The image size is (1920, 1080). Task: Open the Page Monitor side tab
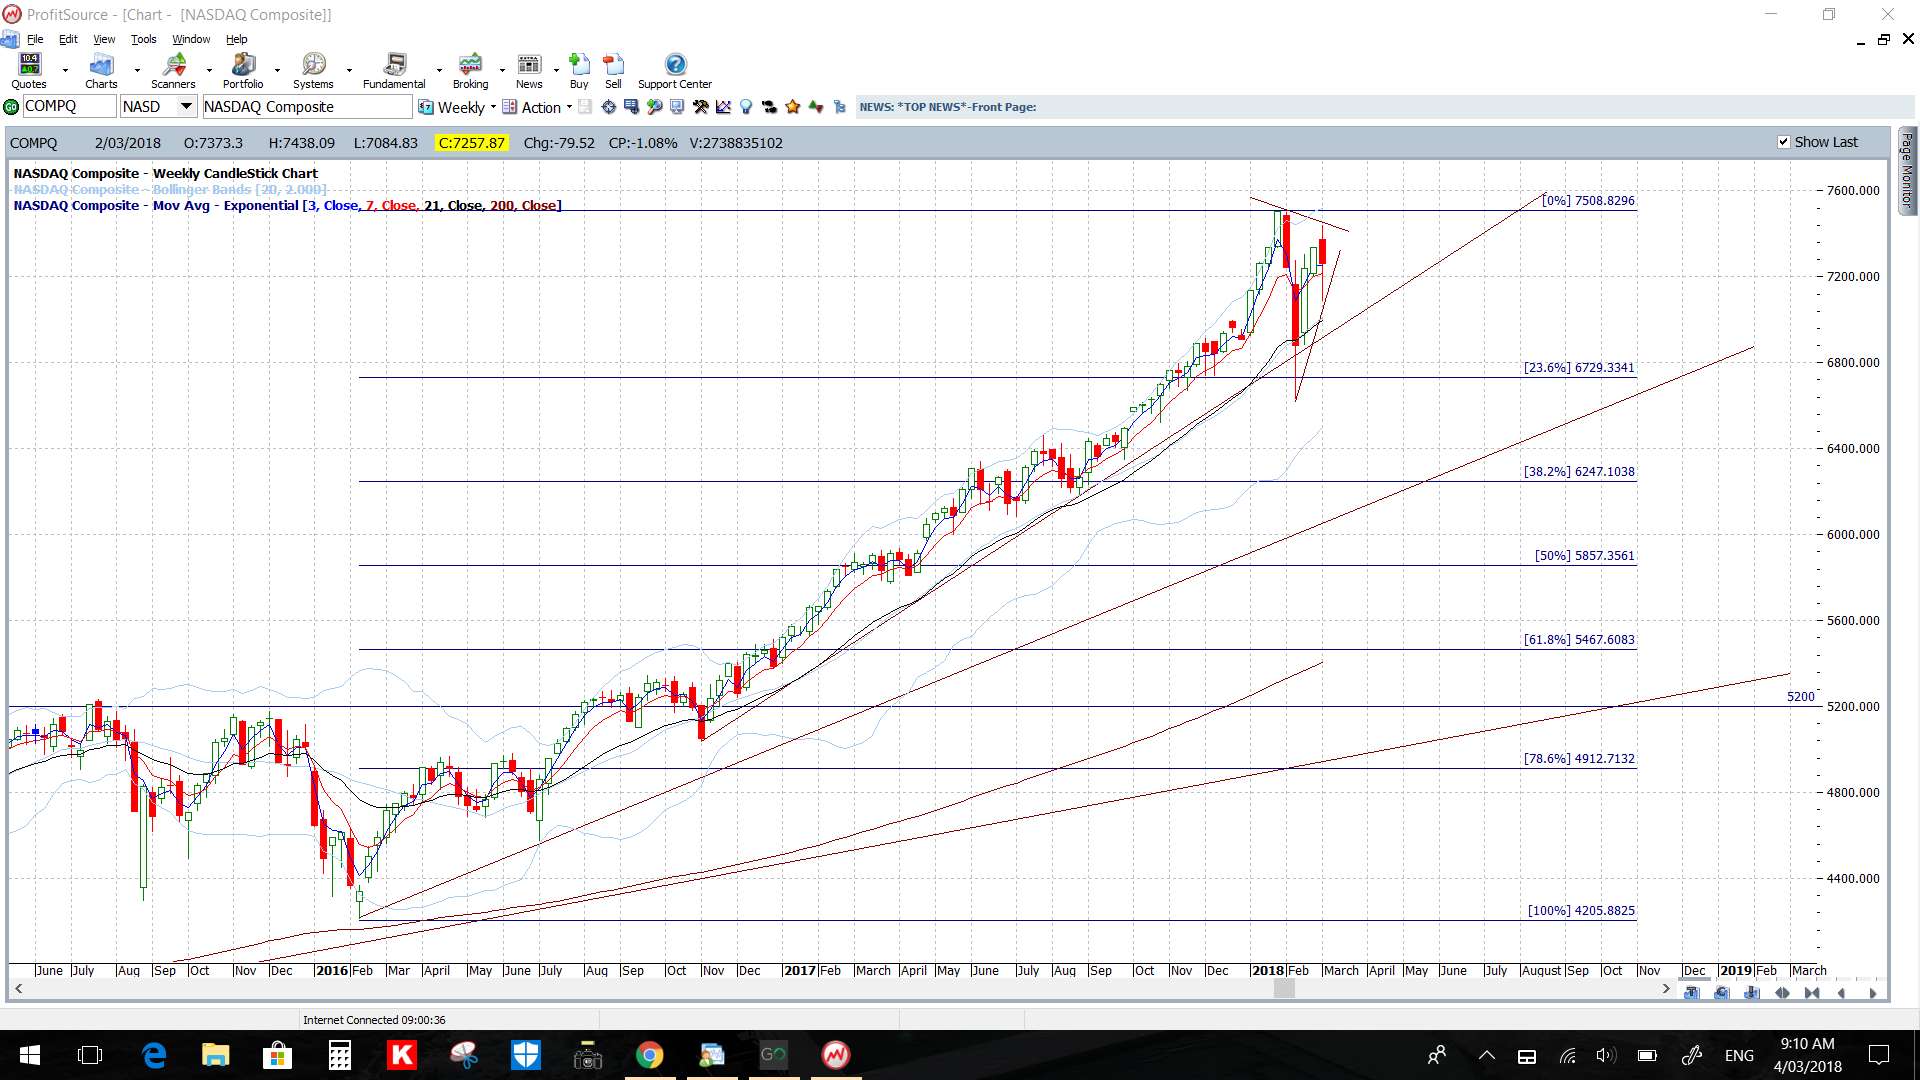pos(1907,170)
